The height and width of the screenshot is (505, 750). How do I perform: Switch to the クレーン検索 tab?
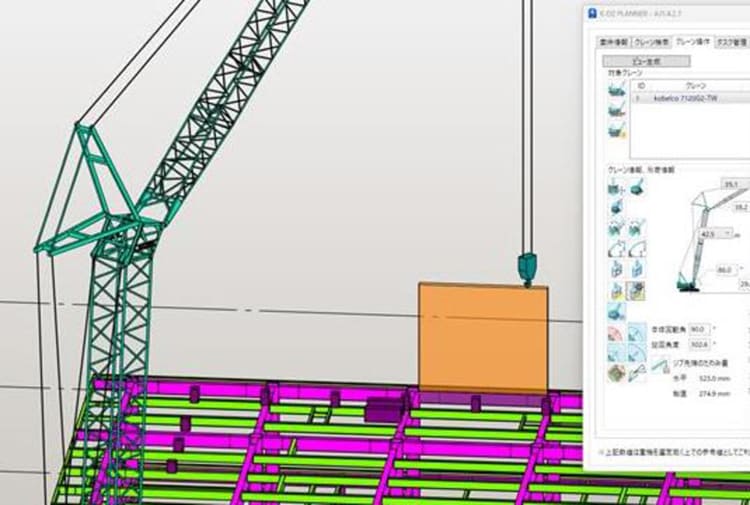pos(651,42)
